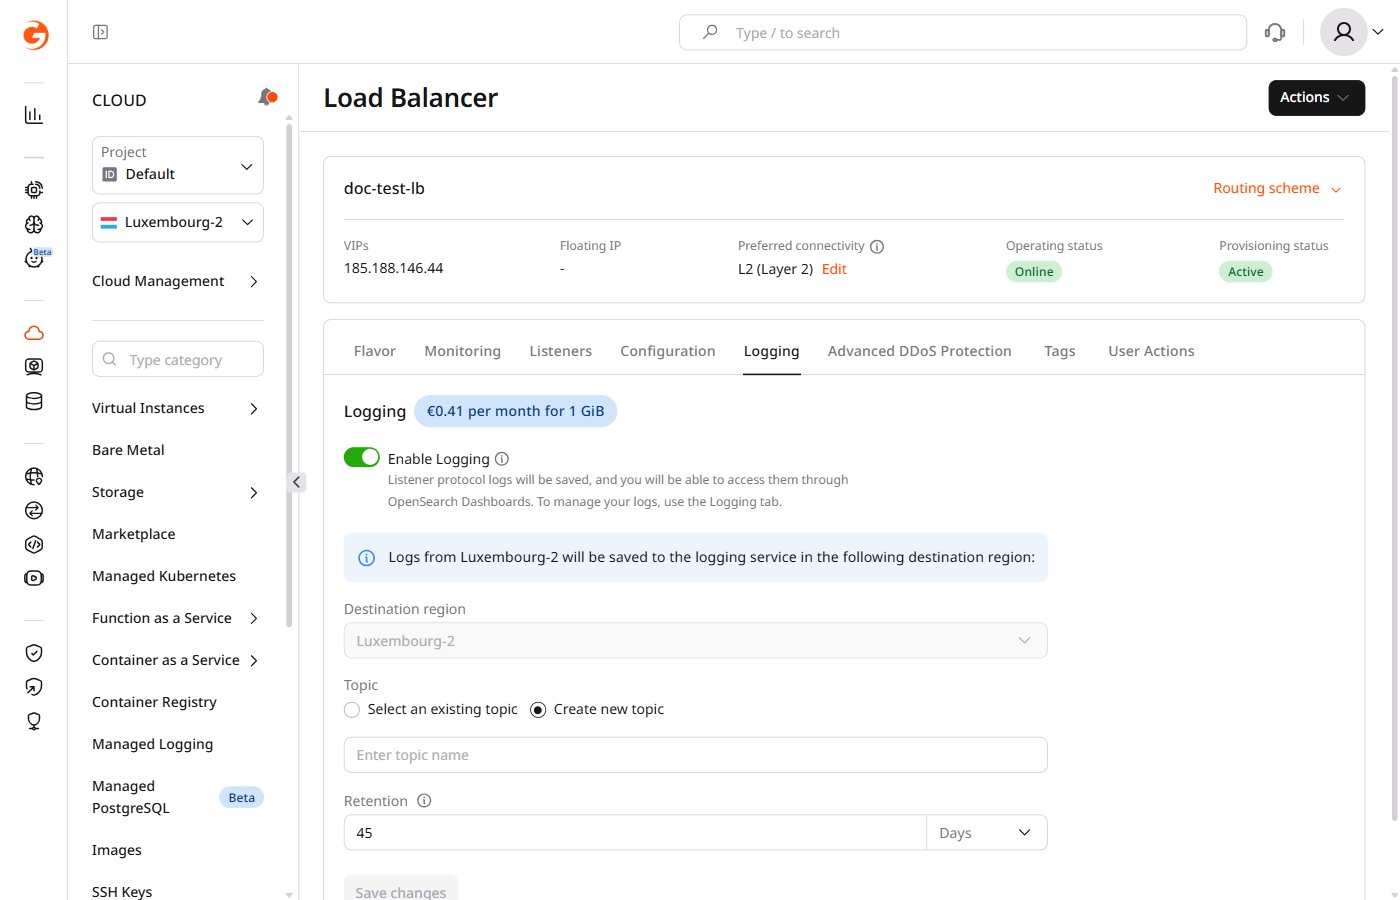This screenshot has width=1400, height=900.
Task: Toggle the sidebar panel layout icon
Action: (100, 32)
